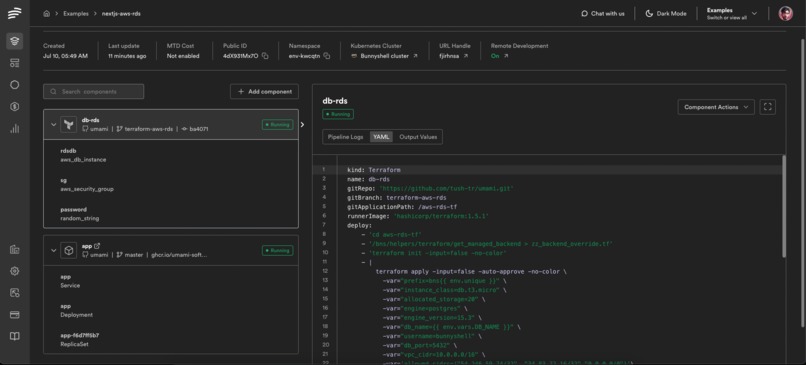Click the db-rds Running status badge in list
The height and width of the screenshot is (365, 806).
(277, 124)
